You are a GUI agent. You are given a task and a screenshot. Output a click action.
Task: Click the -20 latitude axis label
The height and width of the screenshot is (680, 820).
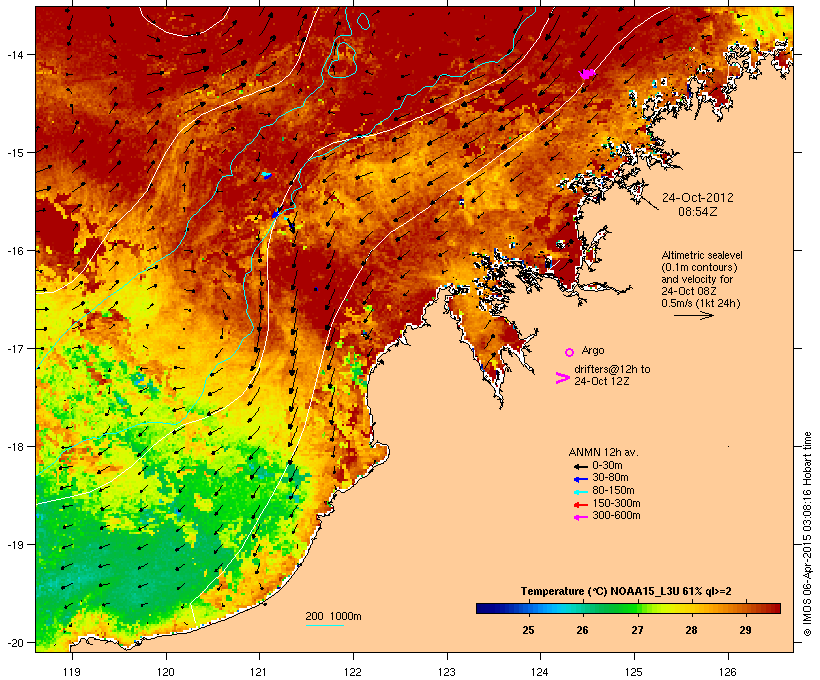click(15, 643)
